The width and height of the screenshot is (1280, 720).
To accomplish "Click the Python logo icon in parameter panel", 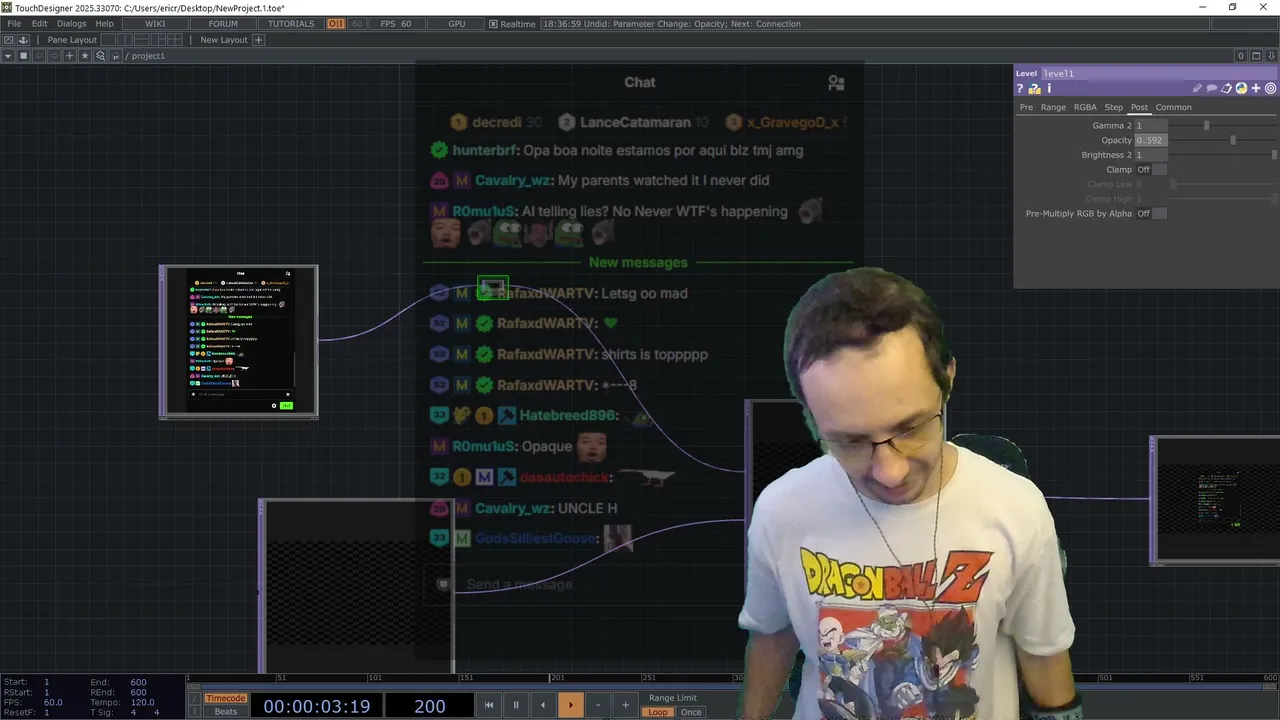I will tap(1241, 89).
